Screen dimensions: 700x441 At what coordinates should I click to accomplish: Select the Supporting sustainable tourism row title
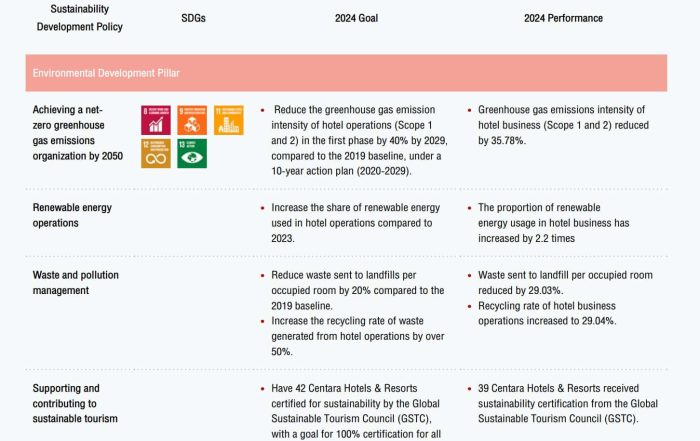point(75,404)
